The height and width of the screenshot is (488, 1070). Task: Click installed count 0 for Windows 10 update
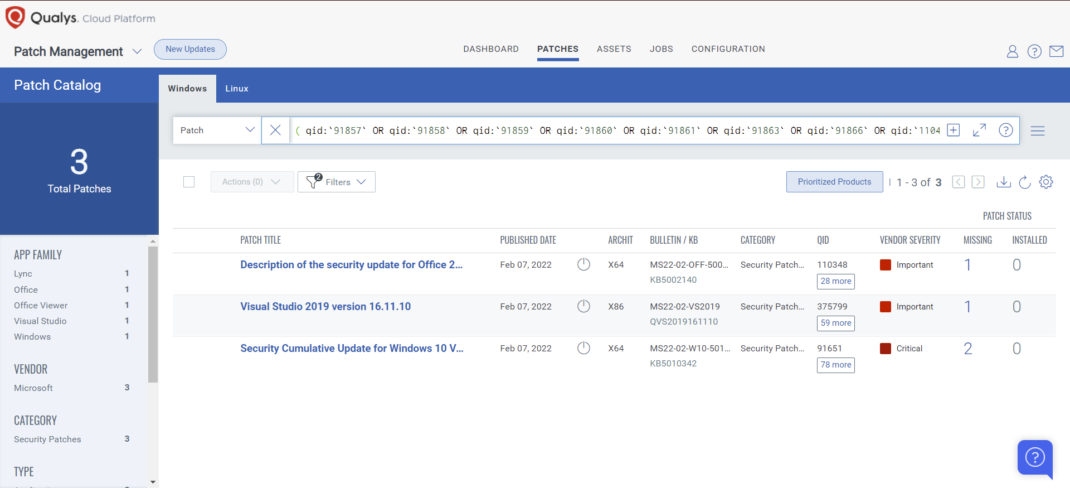[x=1016, y=349]
